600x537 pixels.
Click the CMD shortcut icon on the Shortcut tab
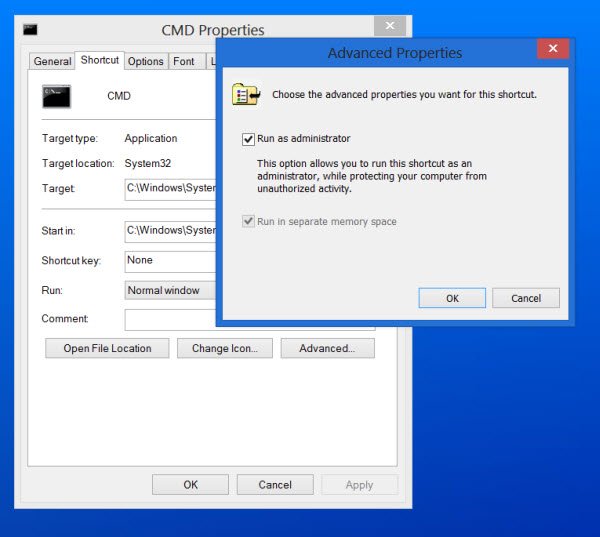[57, 96]
